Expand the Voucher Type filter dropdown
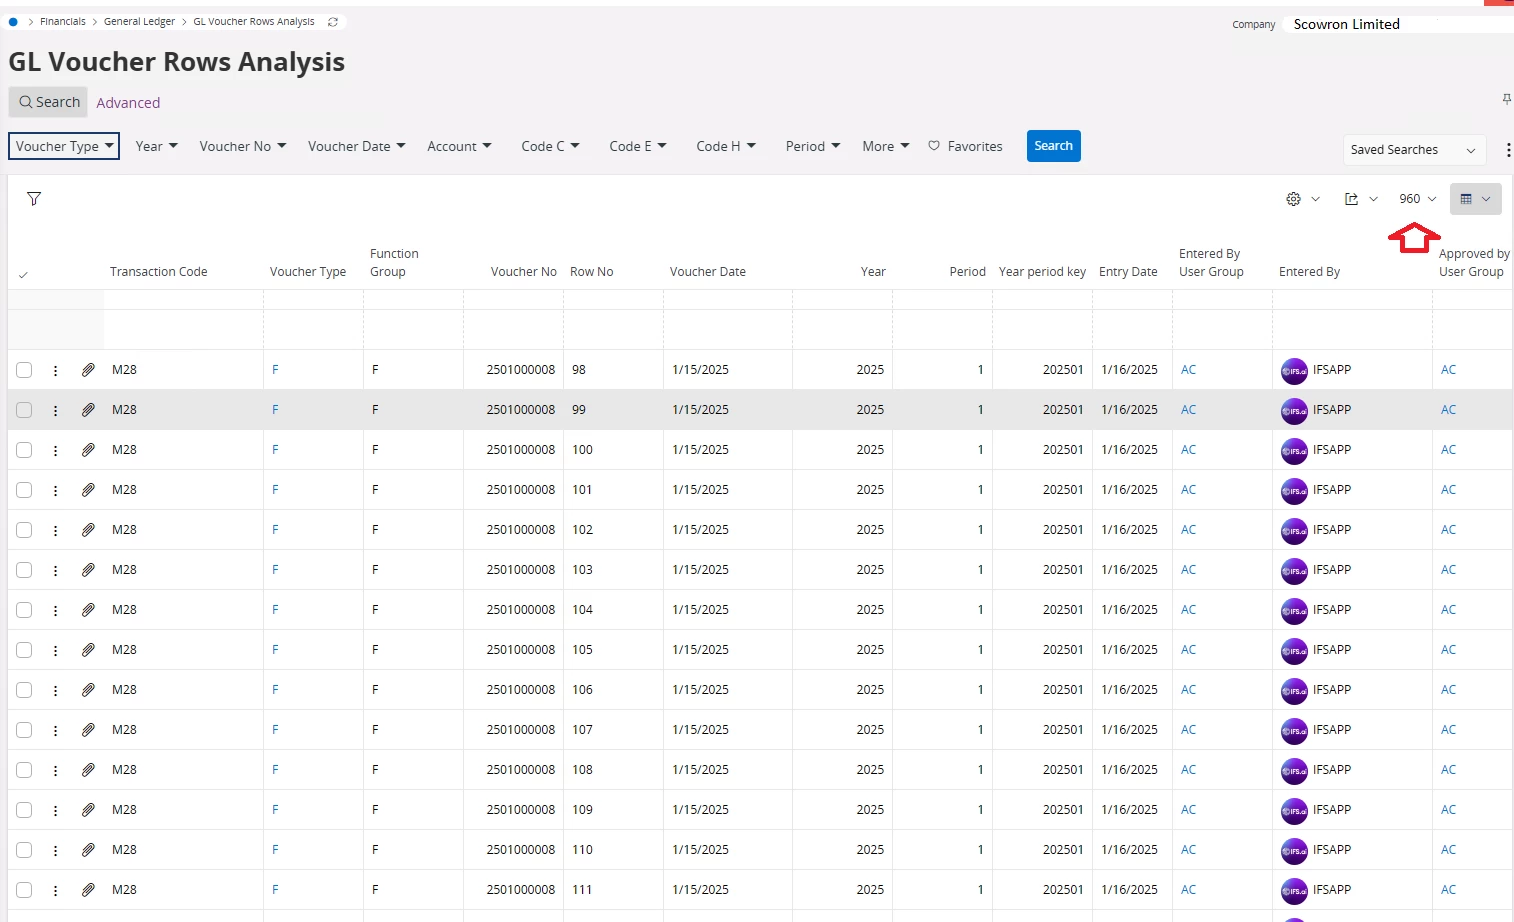This screenshot has height=922, width=1514. 64,146
